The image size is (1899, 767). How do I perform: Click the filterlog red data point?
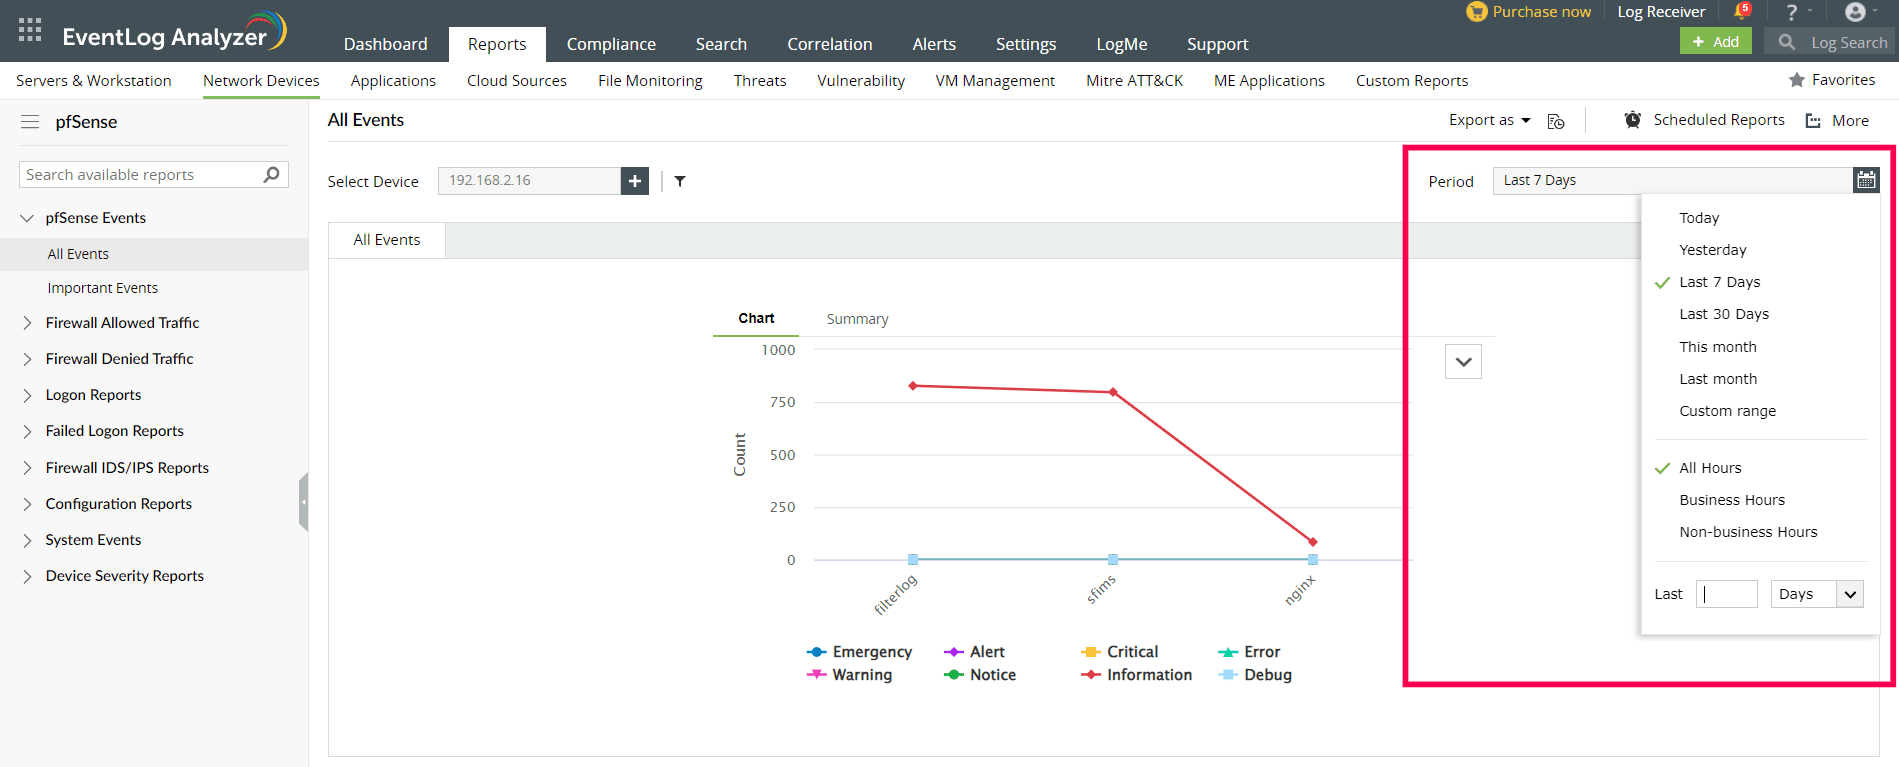coord(913,386)
